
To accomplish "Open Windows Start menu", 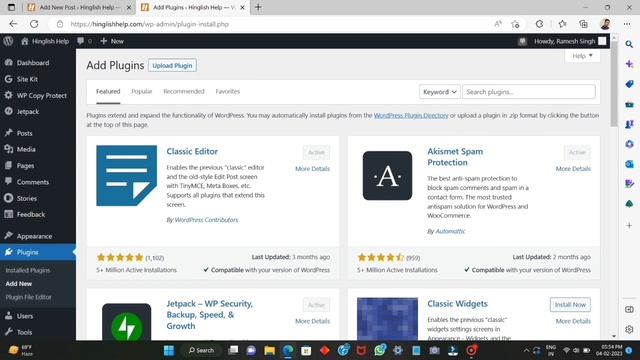I will [x=169, y=351].
